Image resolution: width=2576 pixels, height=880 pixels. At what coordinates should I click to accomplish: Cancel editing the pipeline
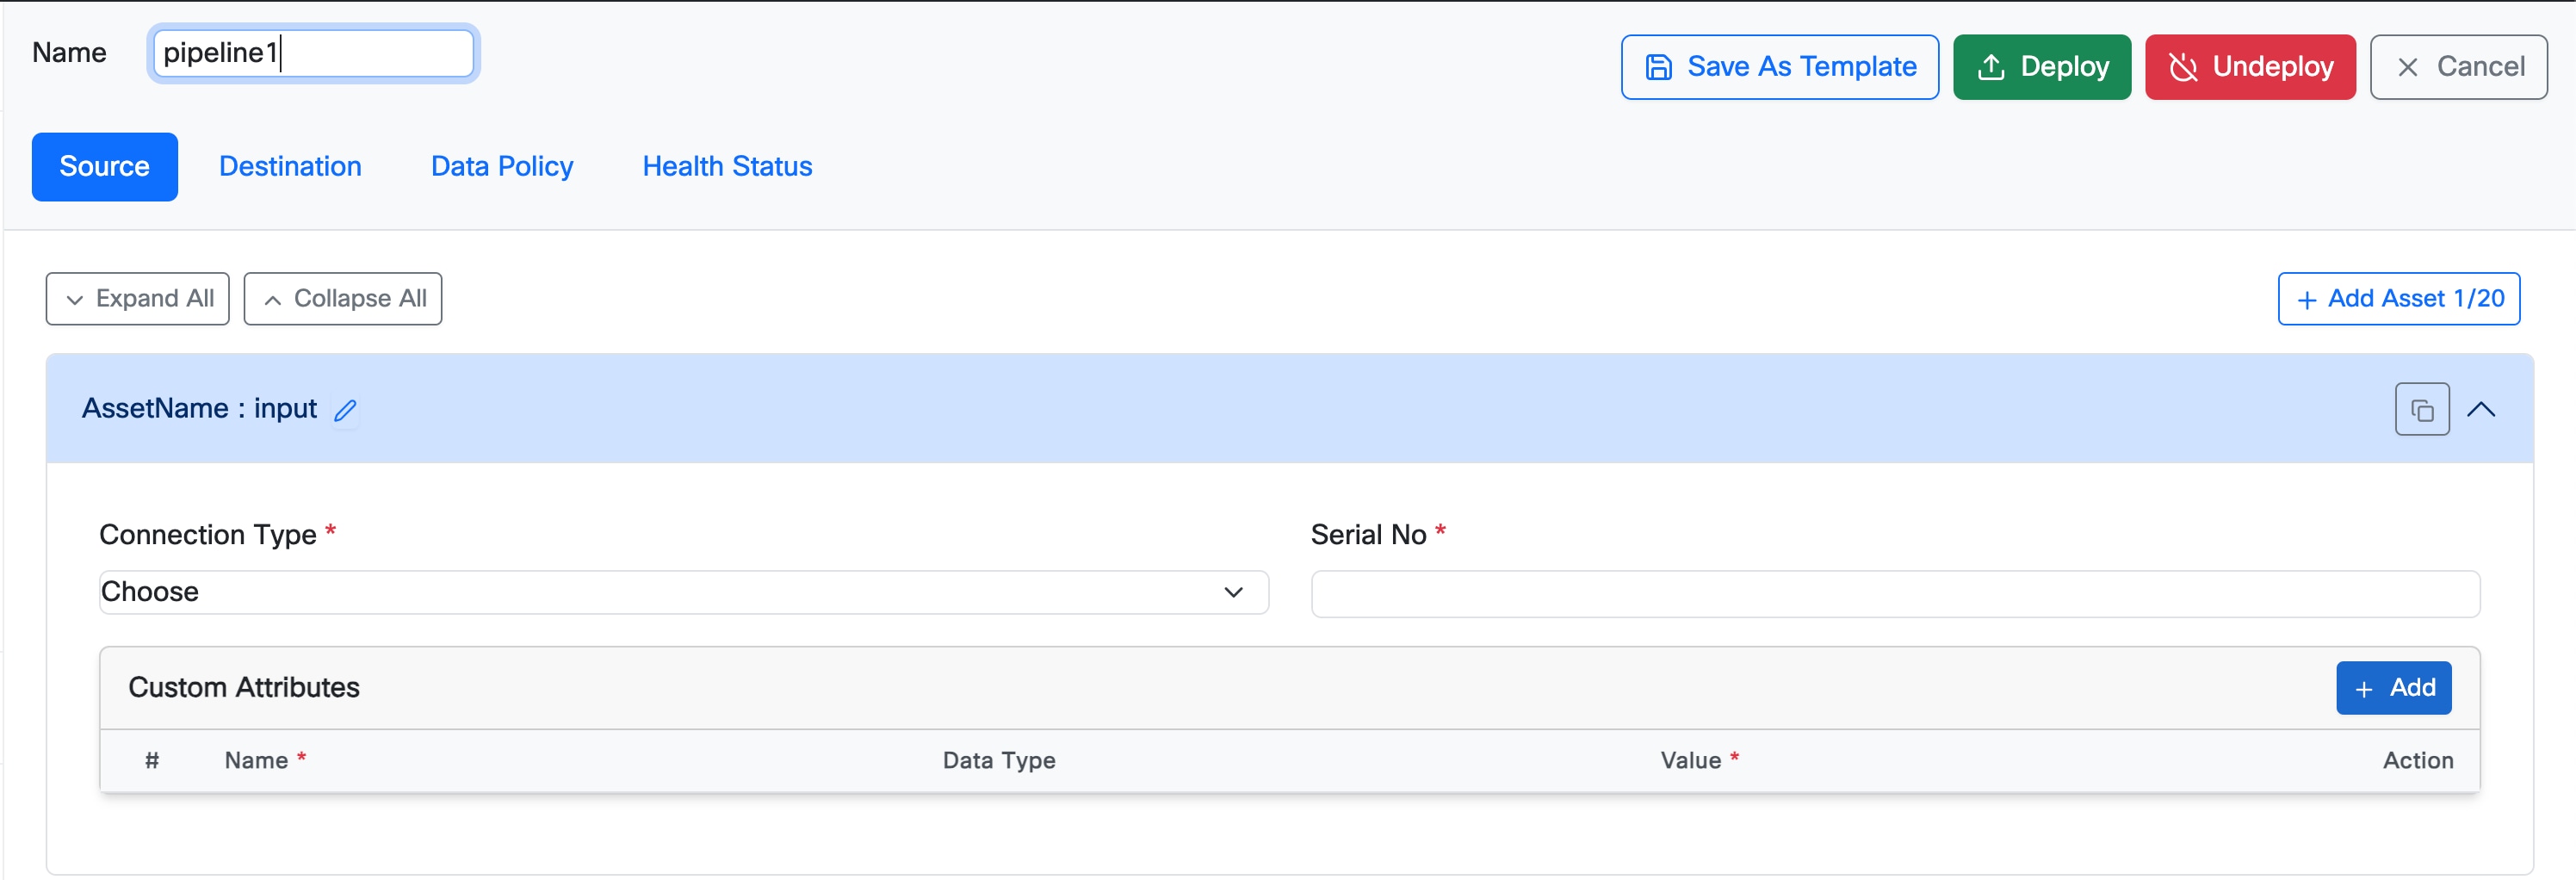tap(2458, 67)
